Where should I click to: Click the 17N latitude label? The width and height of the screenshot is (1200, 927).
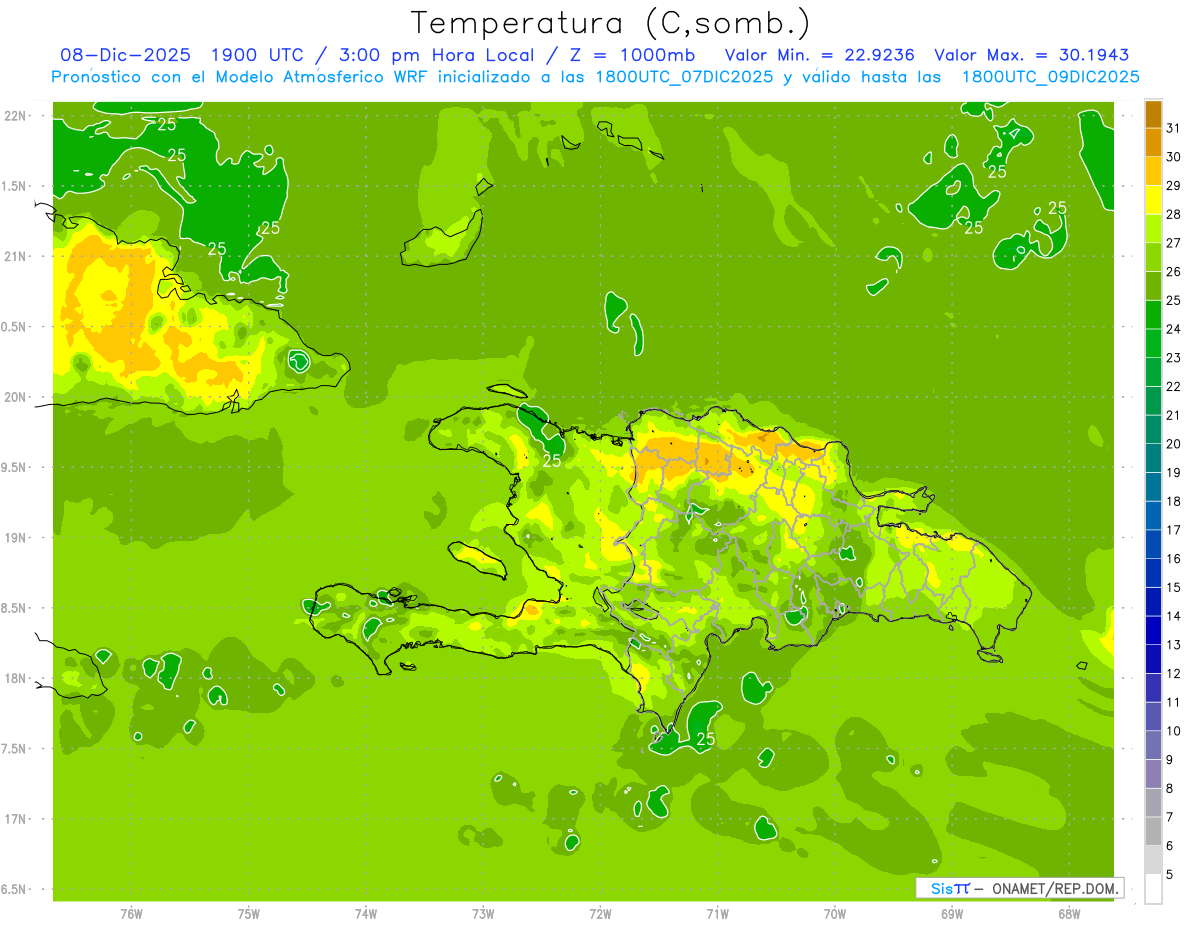coord(17,819)
